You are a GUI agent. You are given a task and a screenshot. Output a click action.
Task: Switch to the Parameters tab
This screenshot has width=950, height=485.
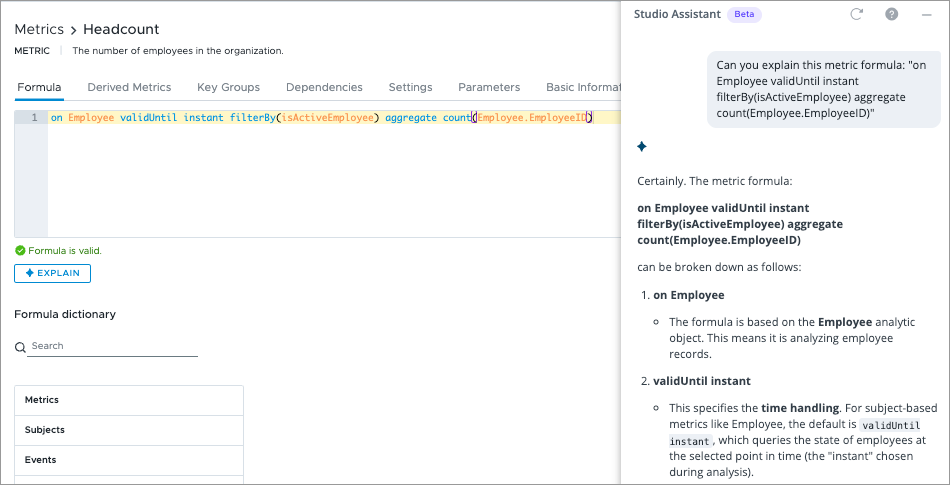pos(489,88)
